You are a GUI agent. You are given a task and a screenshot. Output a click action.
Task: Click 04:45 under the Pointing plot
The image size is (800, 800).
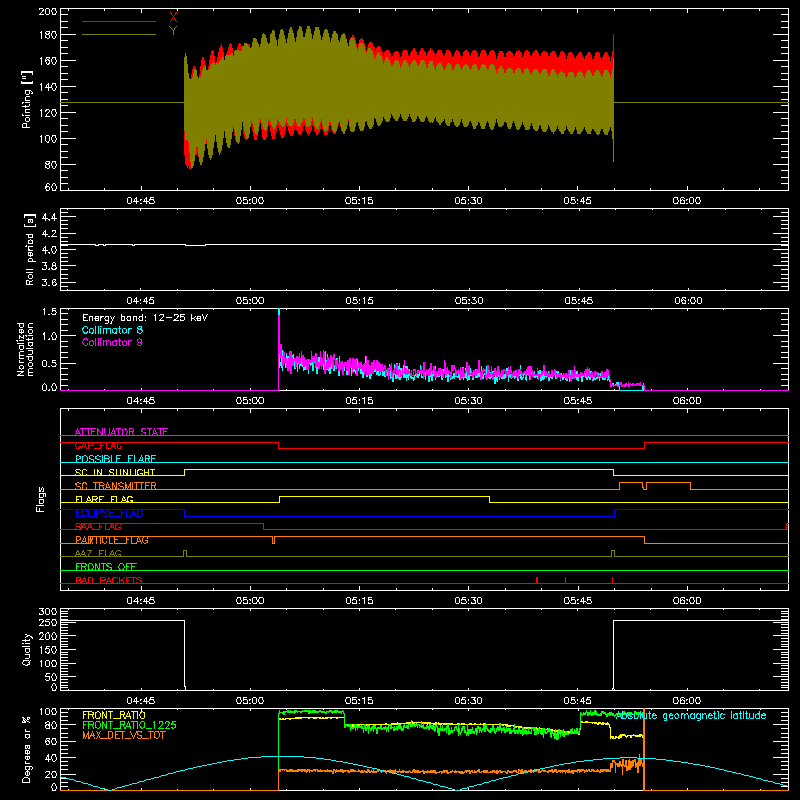click(141, 201)
